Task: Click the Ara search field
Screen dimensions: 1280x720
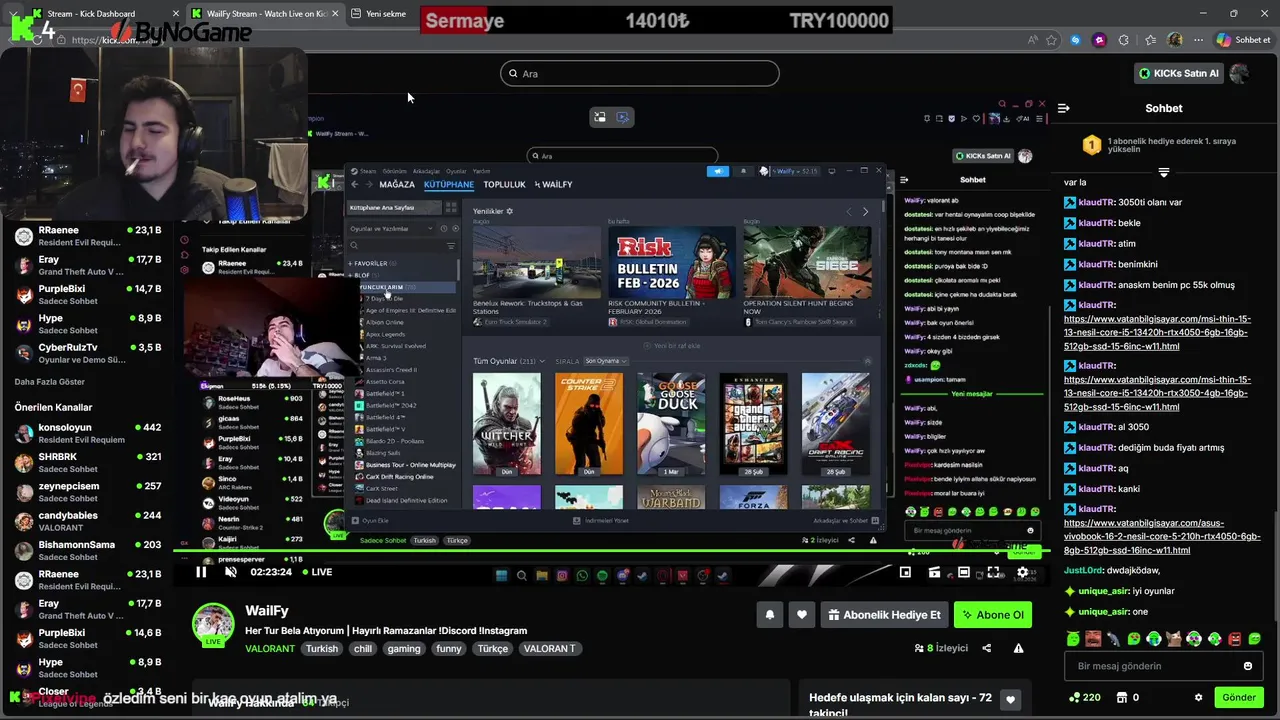Action: tap(640, 73)
